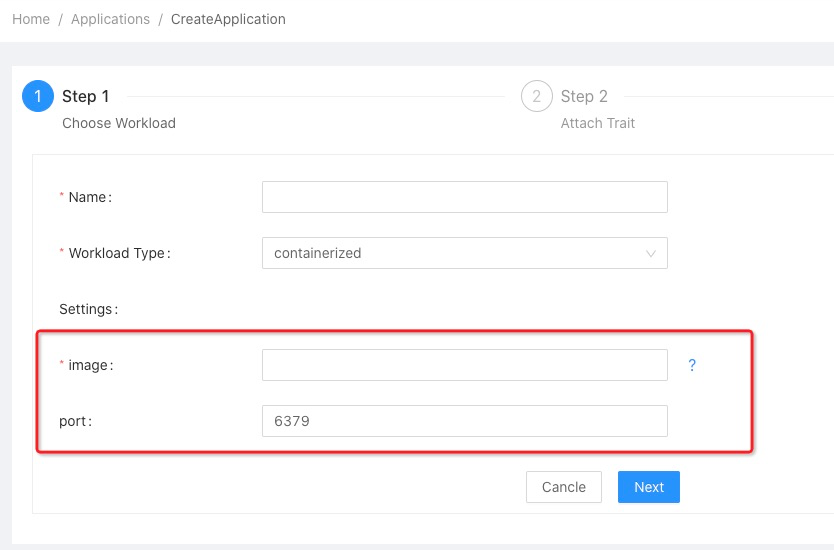The image size is (834, 550).
Task: Click the Attach Trait step description
Action: tap(598, 123)
